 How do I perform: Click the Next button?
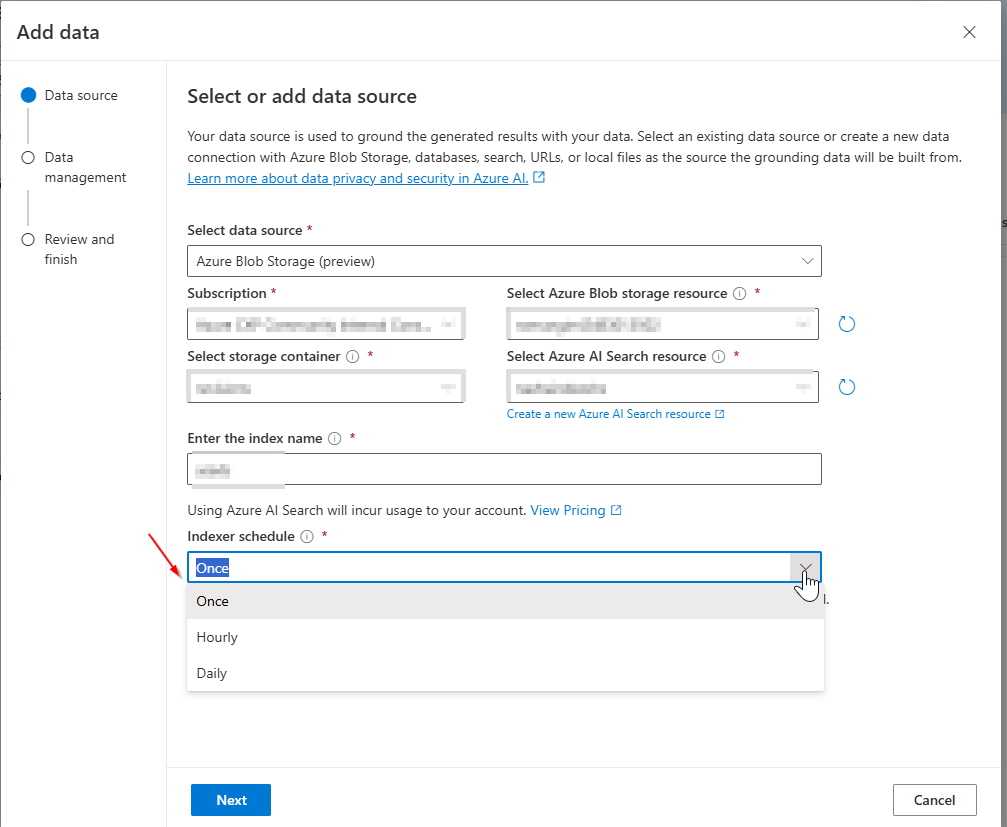[x=230, y=799]
